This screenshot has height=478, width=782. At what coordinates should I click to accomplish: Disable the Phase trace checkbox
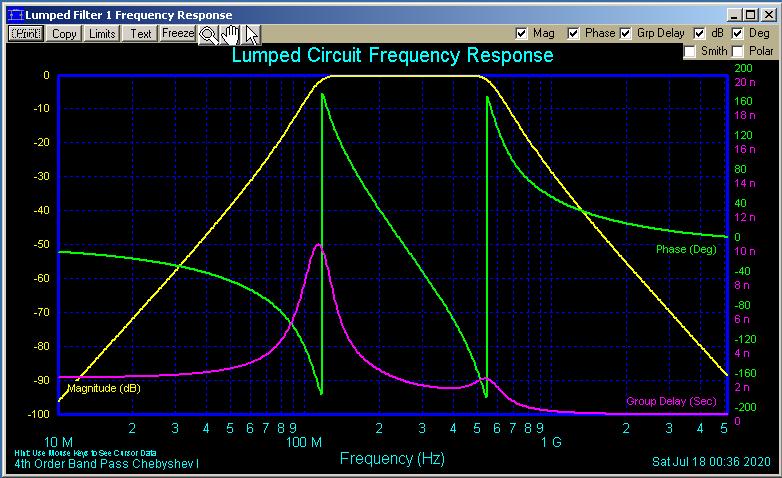tap(573, 33)
